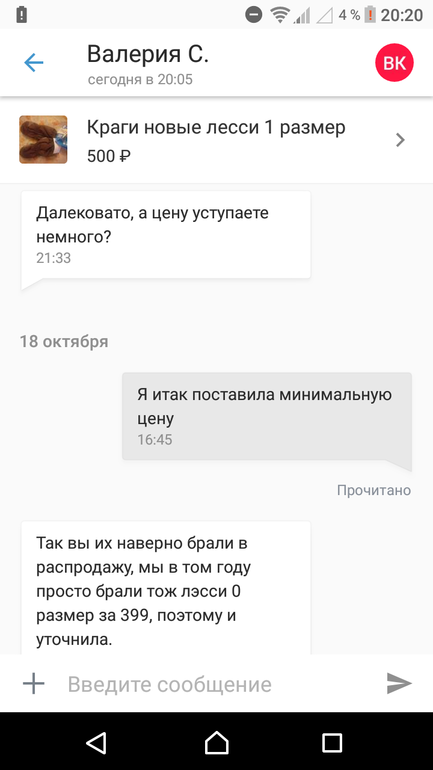Select the message mentioning размер за 399
The width and height of the screenshot is (433, 770).
(x=166, y=588)
